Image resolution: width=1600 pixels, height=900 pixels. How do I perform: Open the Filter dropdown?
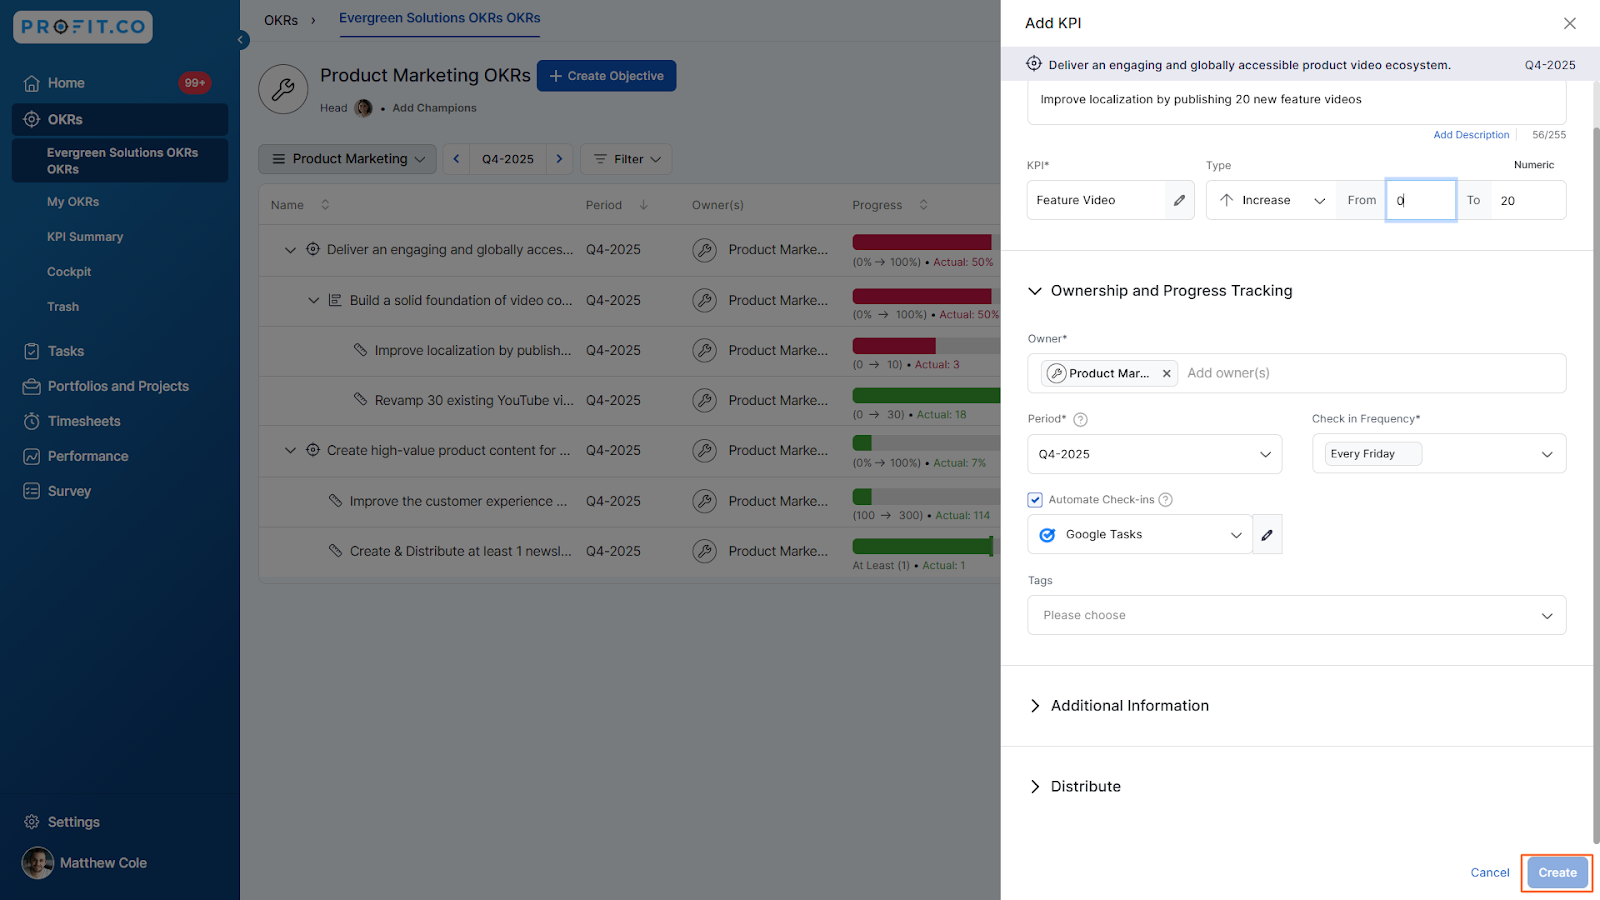tap(627, 159)
